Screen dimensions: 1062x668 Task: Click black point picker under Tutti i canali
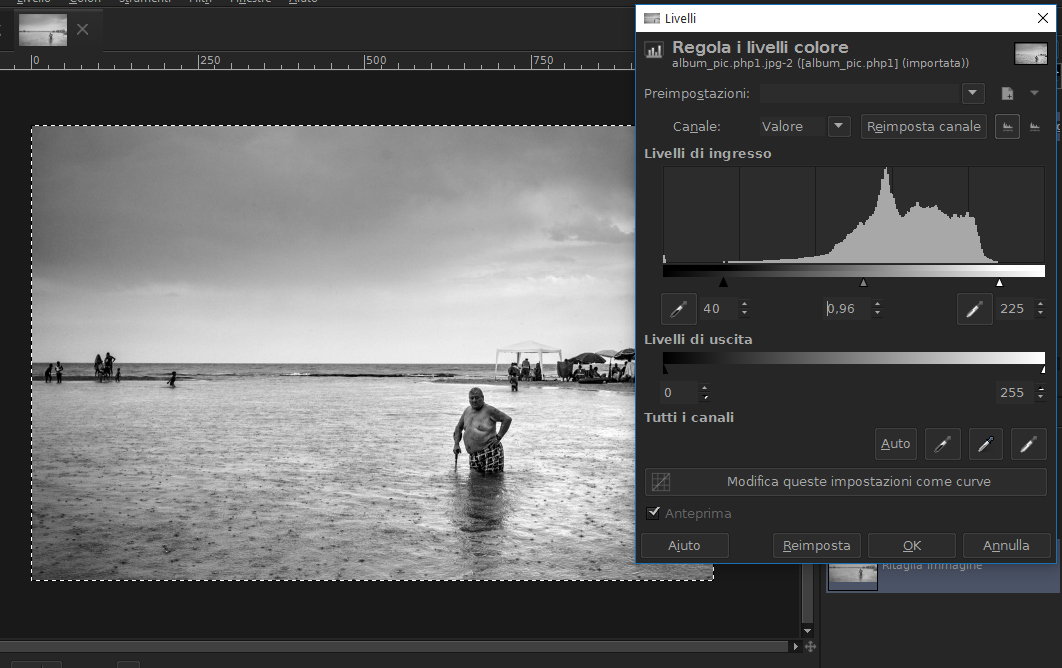click(941, 444)
